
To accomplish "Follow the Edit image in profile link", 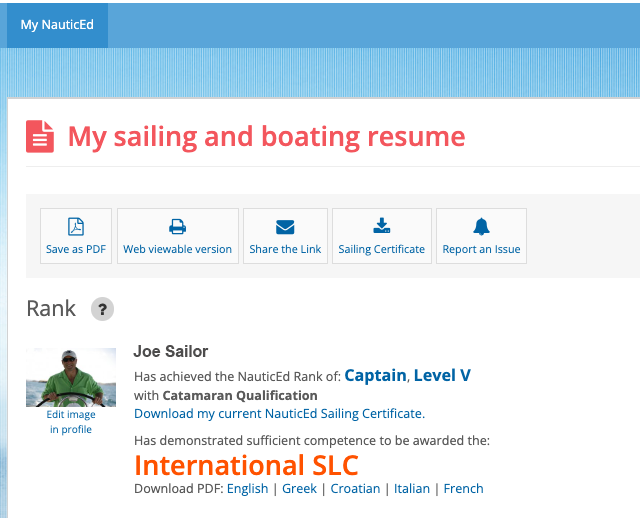I will (71, 422).
